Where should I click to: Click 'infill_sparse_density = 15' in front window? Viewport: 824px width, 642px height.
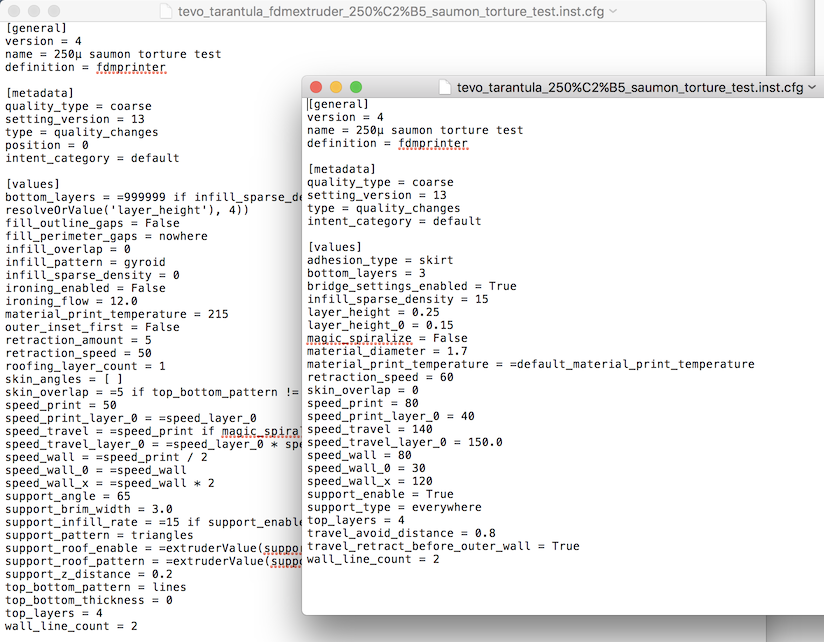tap(398, 299)
